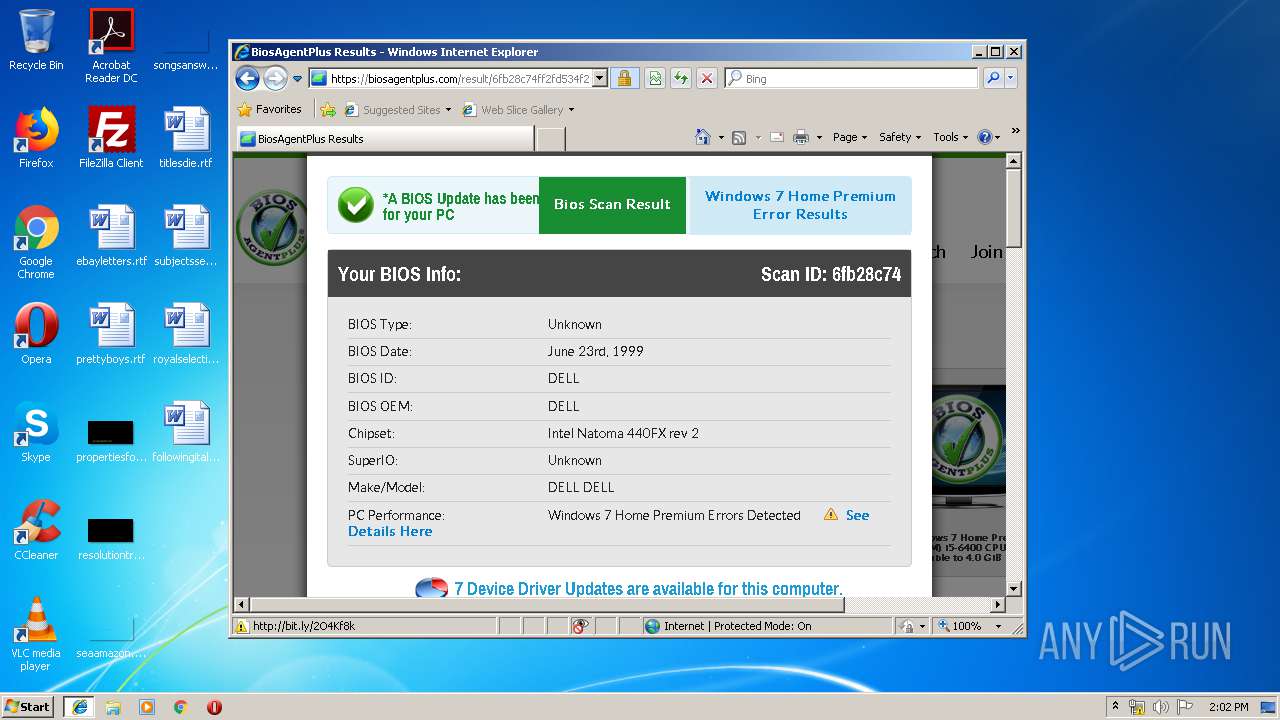This screenshot has height=720, width=1280.
Task: Click Internet Explorer taskbar icon
Action: click(79, 706)
